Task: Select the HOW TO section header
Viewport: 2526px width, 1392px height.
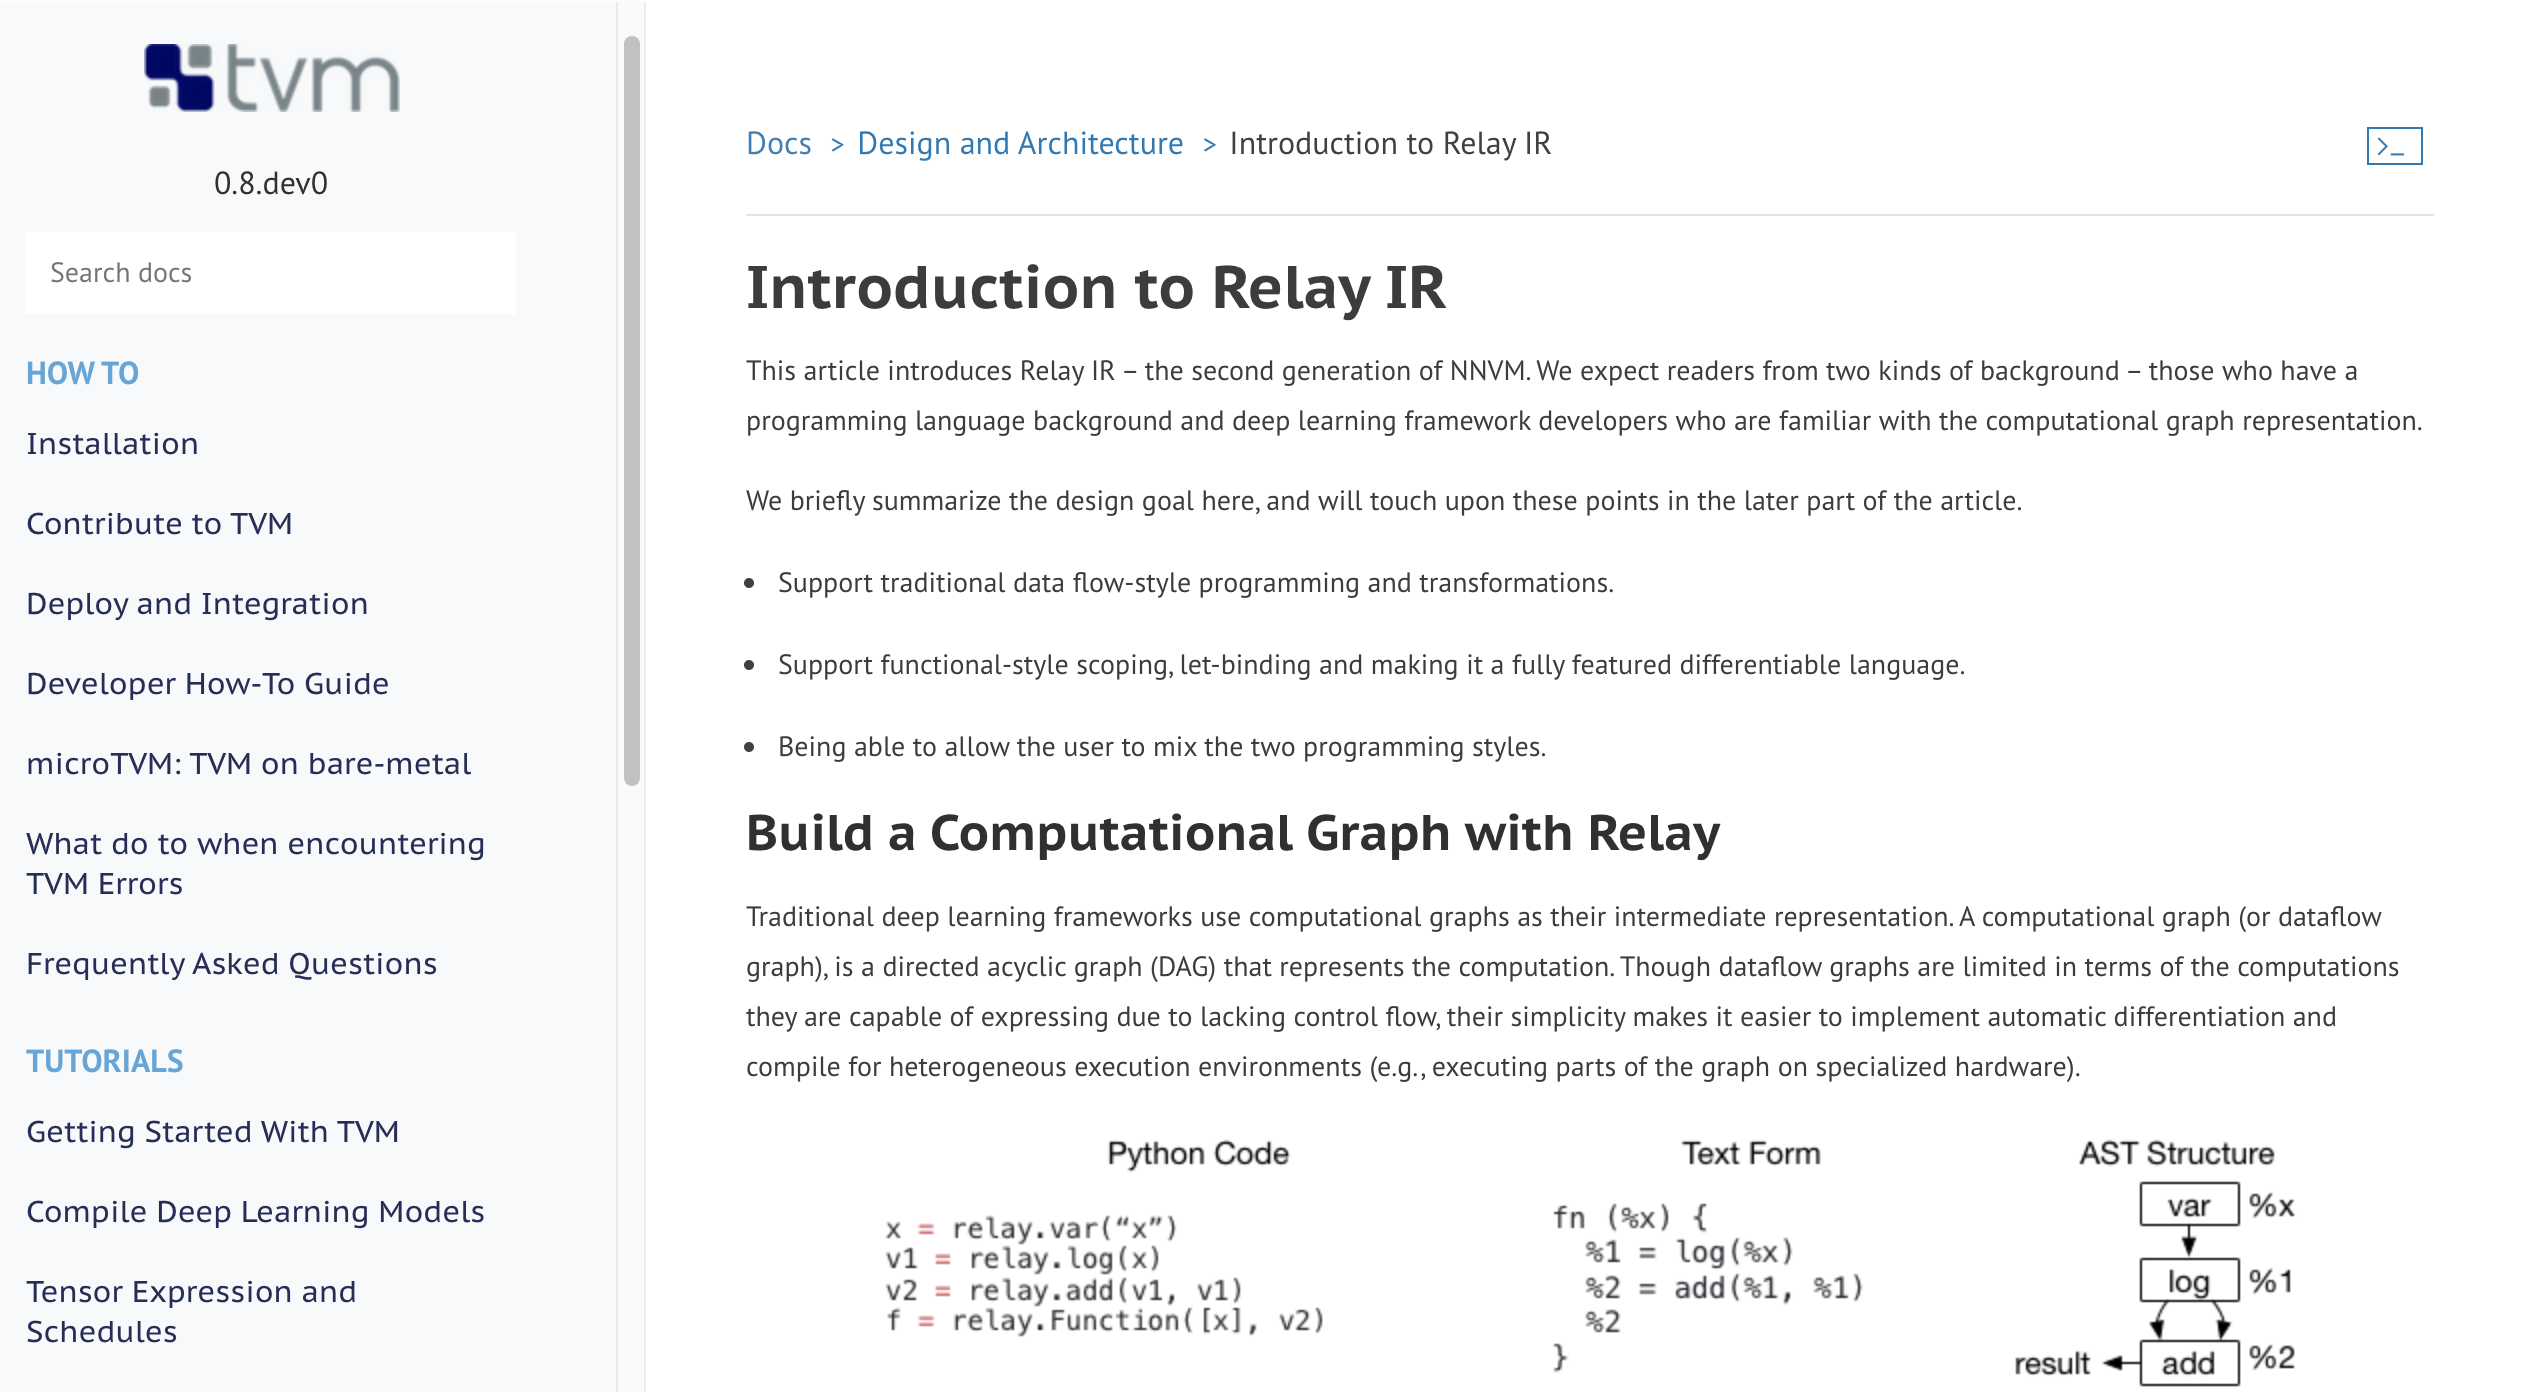Action: click(83, 372)
